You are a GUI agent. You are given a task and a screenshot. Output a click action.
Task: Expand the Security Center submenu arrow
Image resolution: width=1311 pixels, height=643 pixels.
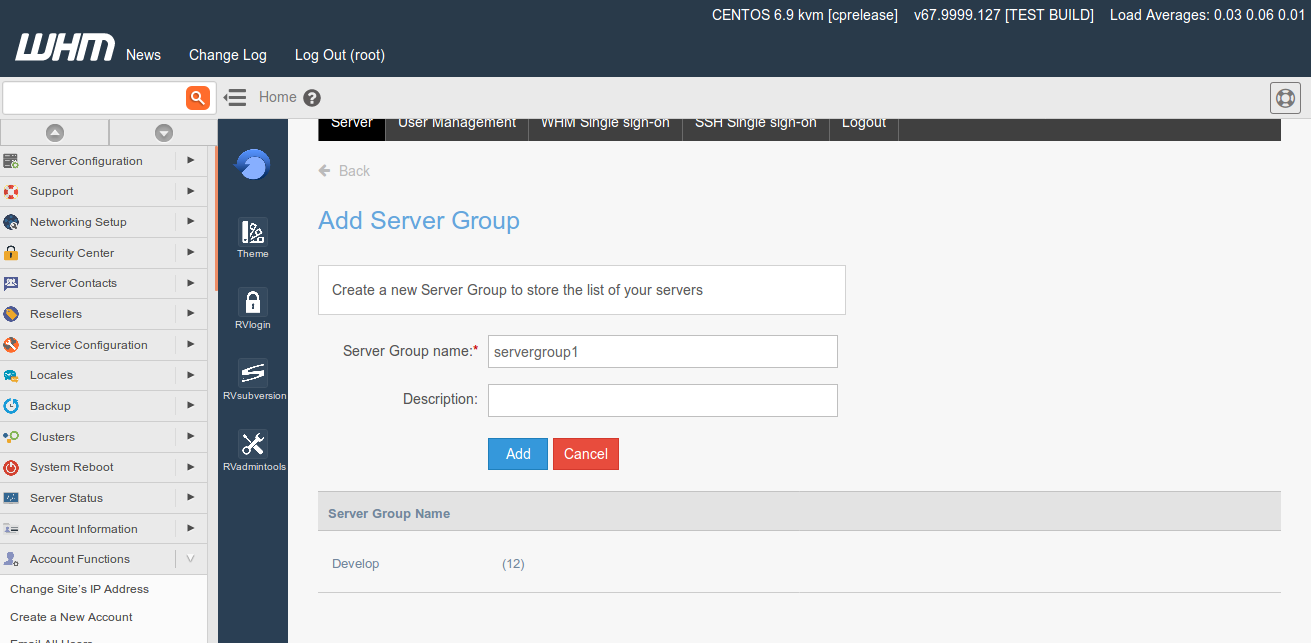[x=190, y=252]
